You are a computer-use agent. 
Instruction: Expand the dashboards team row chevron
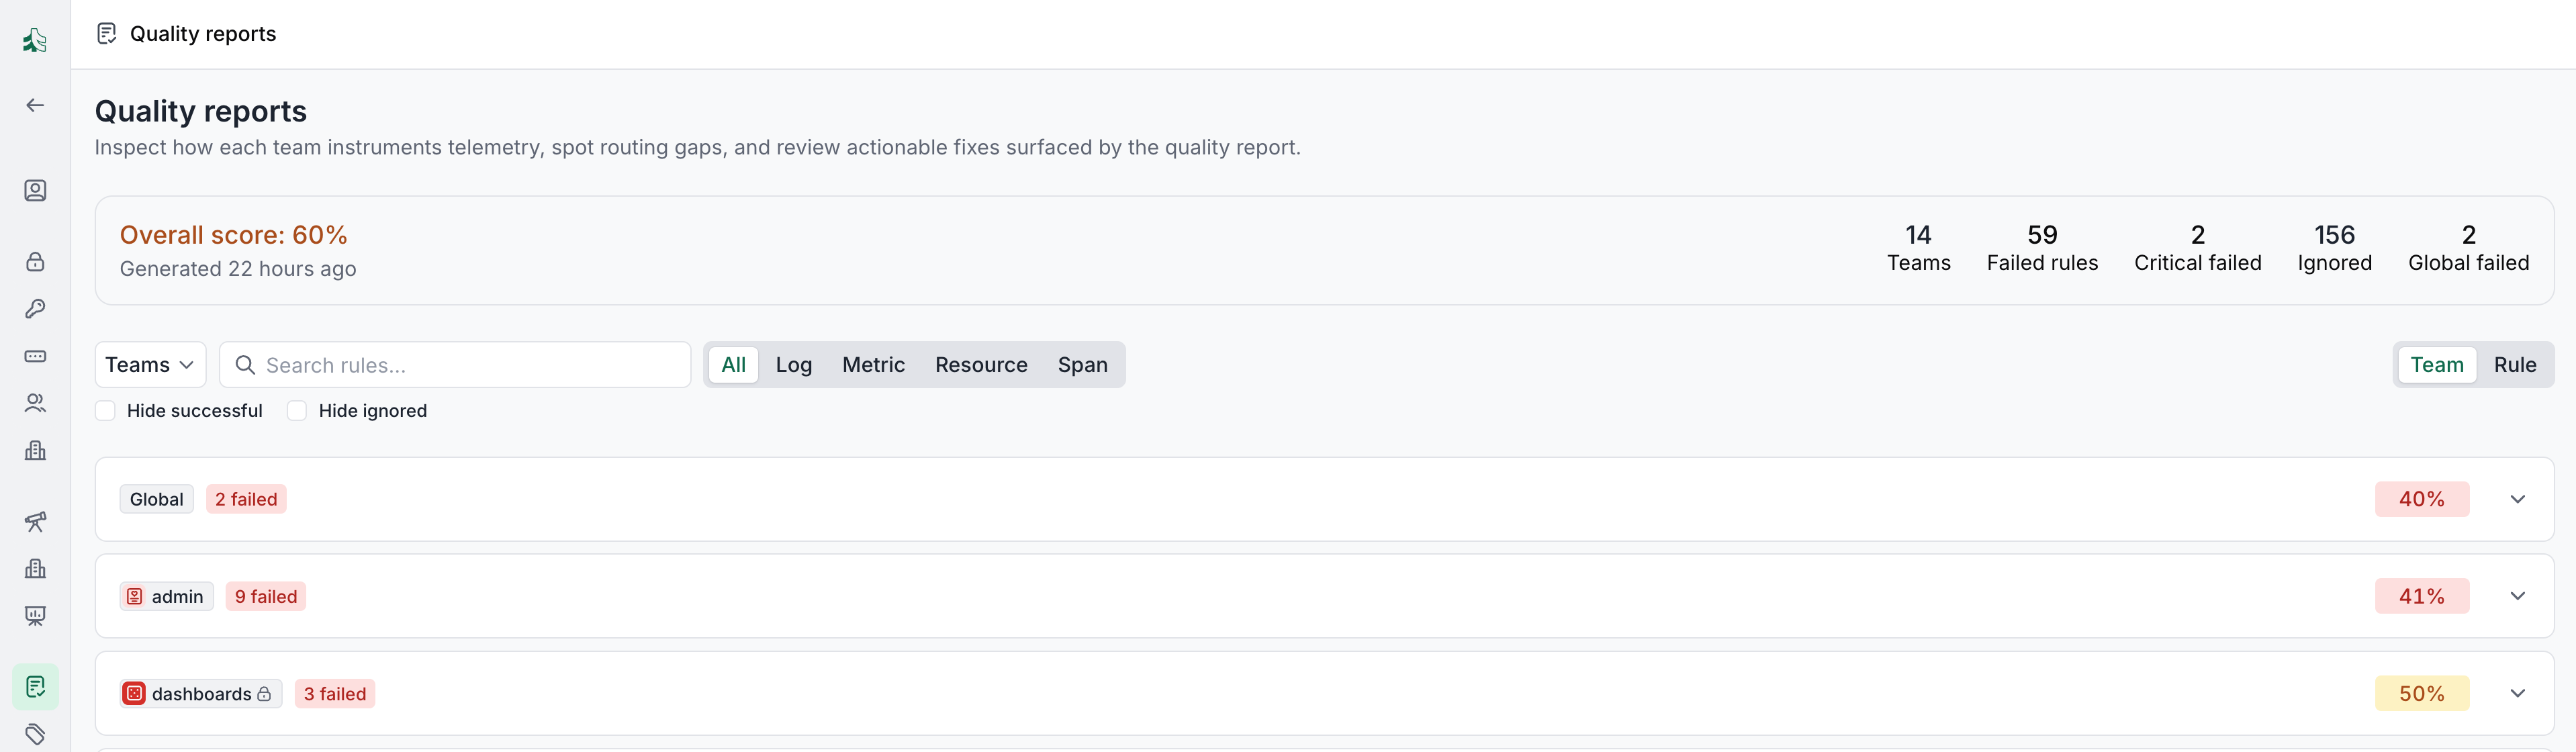pyautogui.click(x=2517, y=693)
